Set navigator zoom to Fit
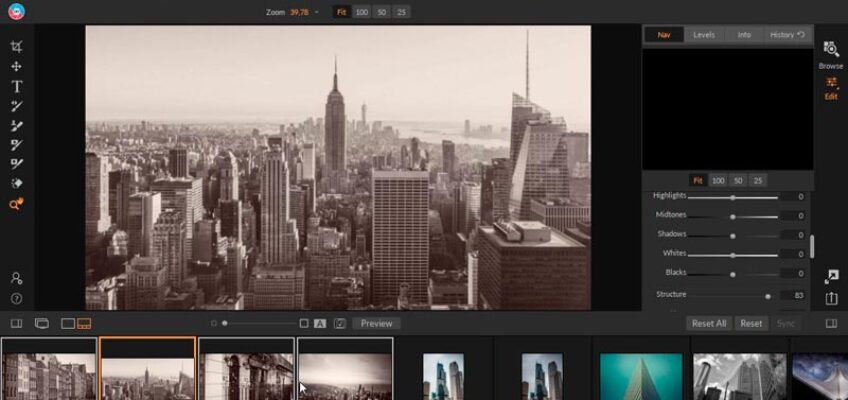Image resolution: width=848 pixels, height=400 pixels. 698,181
